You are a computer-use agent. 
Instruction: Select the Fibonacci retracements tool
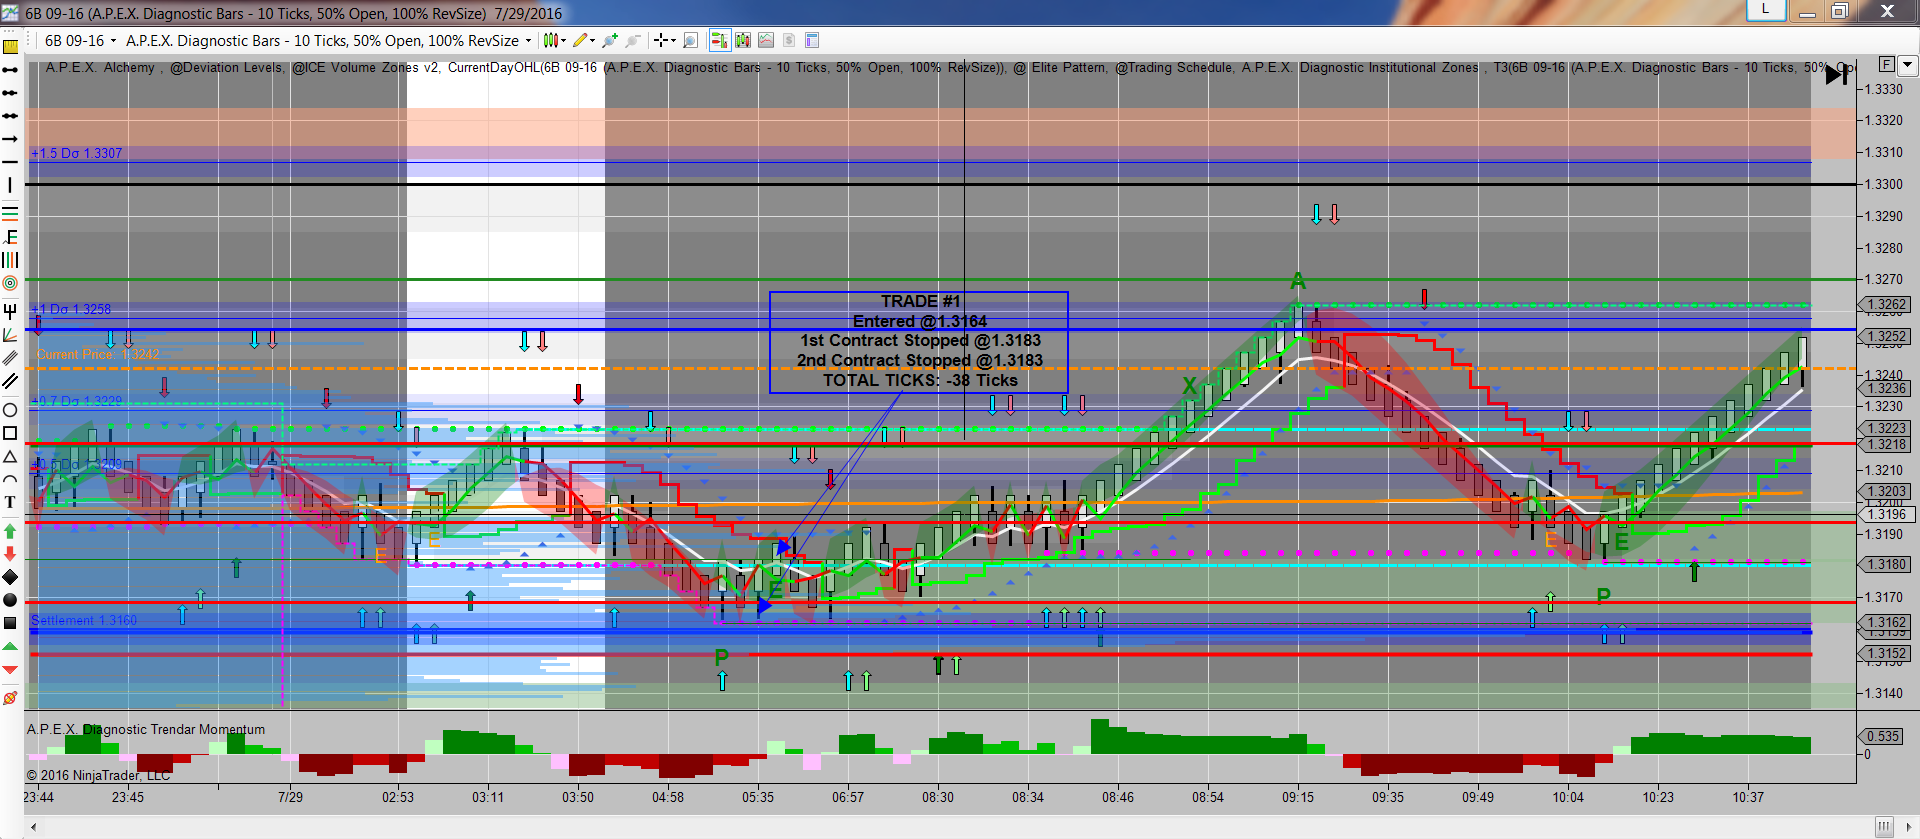click(10, 213)
